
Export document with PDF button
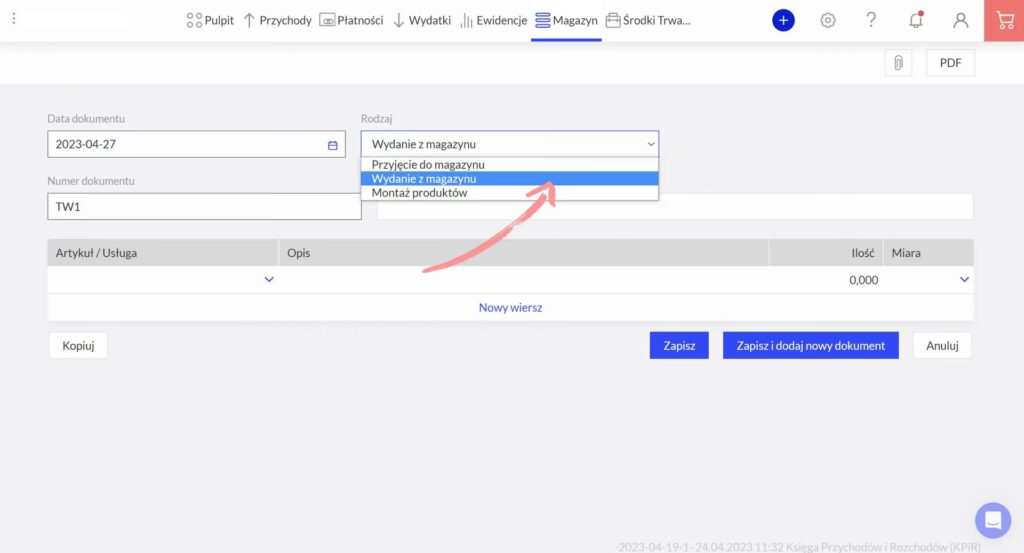[950, 63]
